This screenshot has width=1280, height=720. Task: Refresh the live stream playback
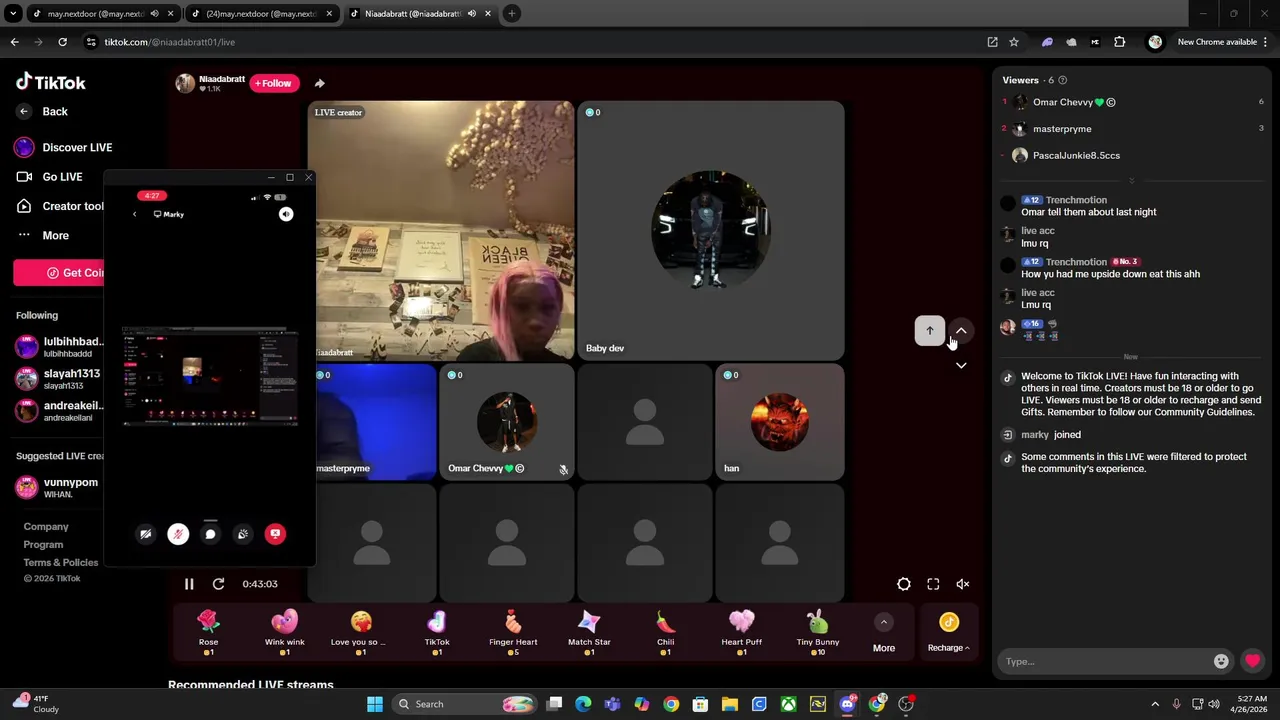[218, 584]
